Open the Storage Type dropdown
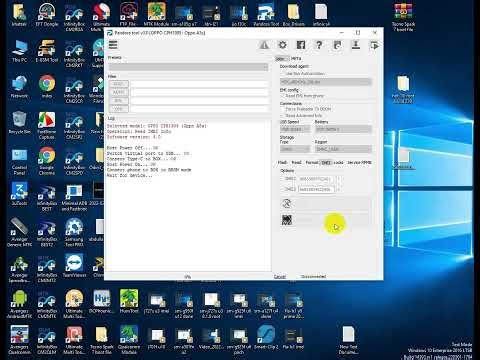This screenshot has width=480, height=360. tap(295, 149)
